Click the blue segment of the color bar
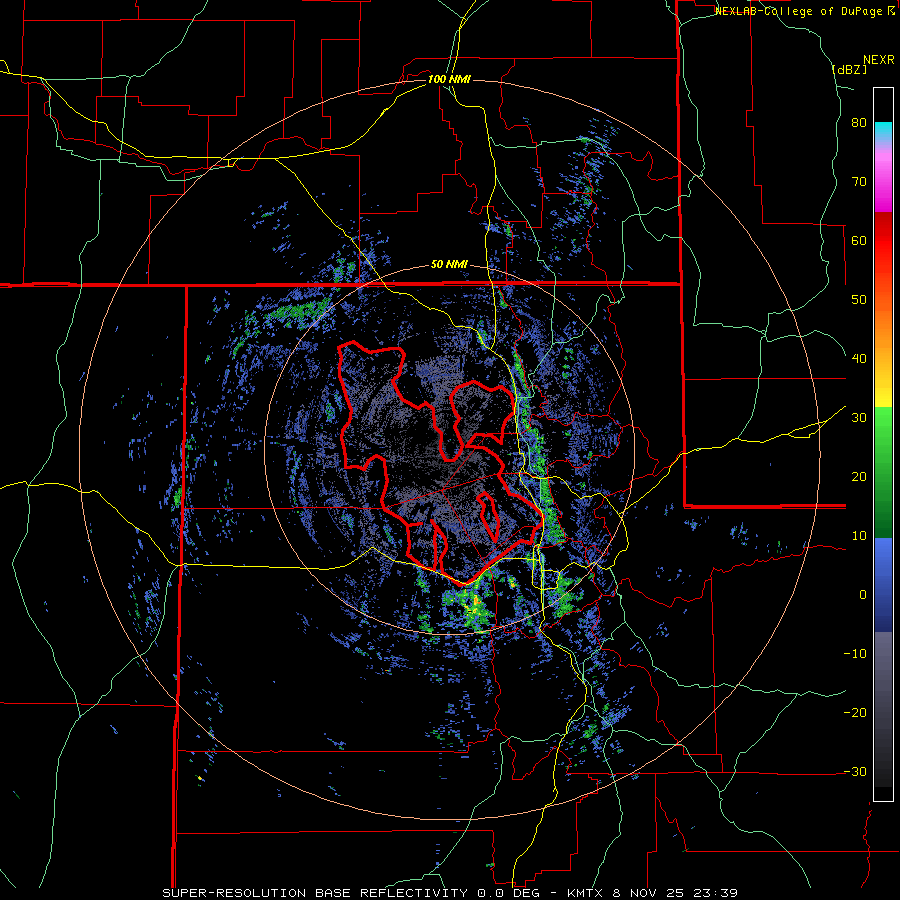Image resolution: width=900 pixels, height=900 pixels. click(x=883, y=585)
